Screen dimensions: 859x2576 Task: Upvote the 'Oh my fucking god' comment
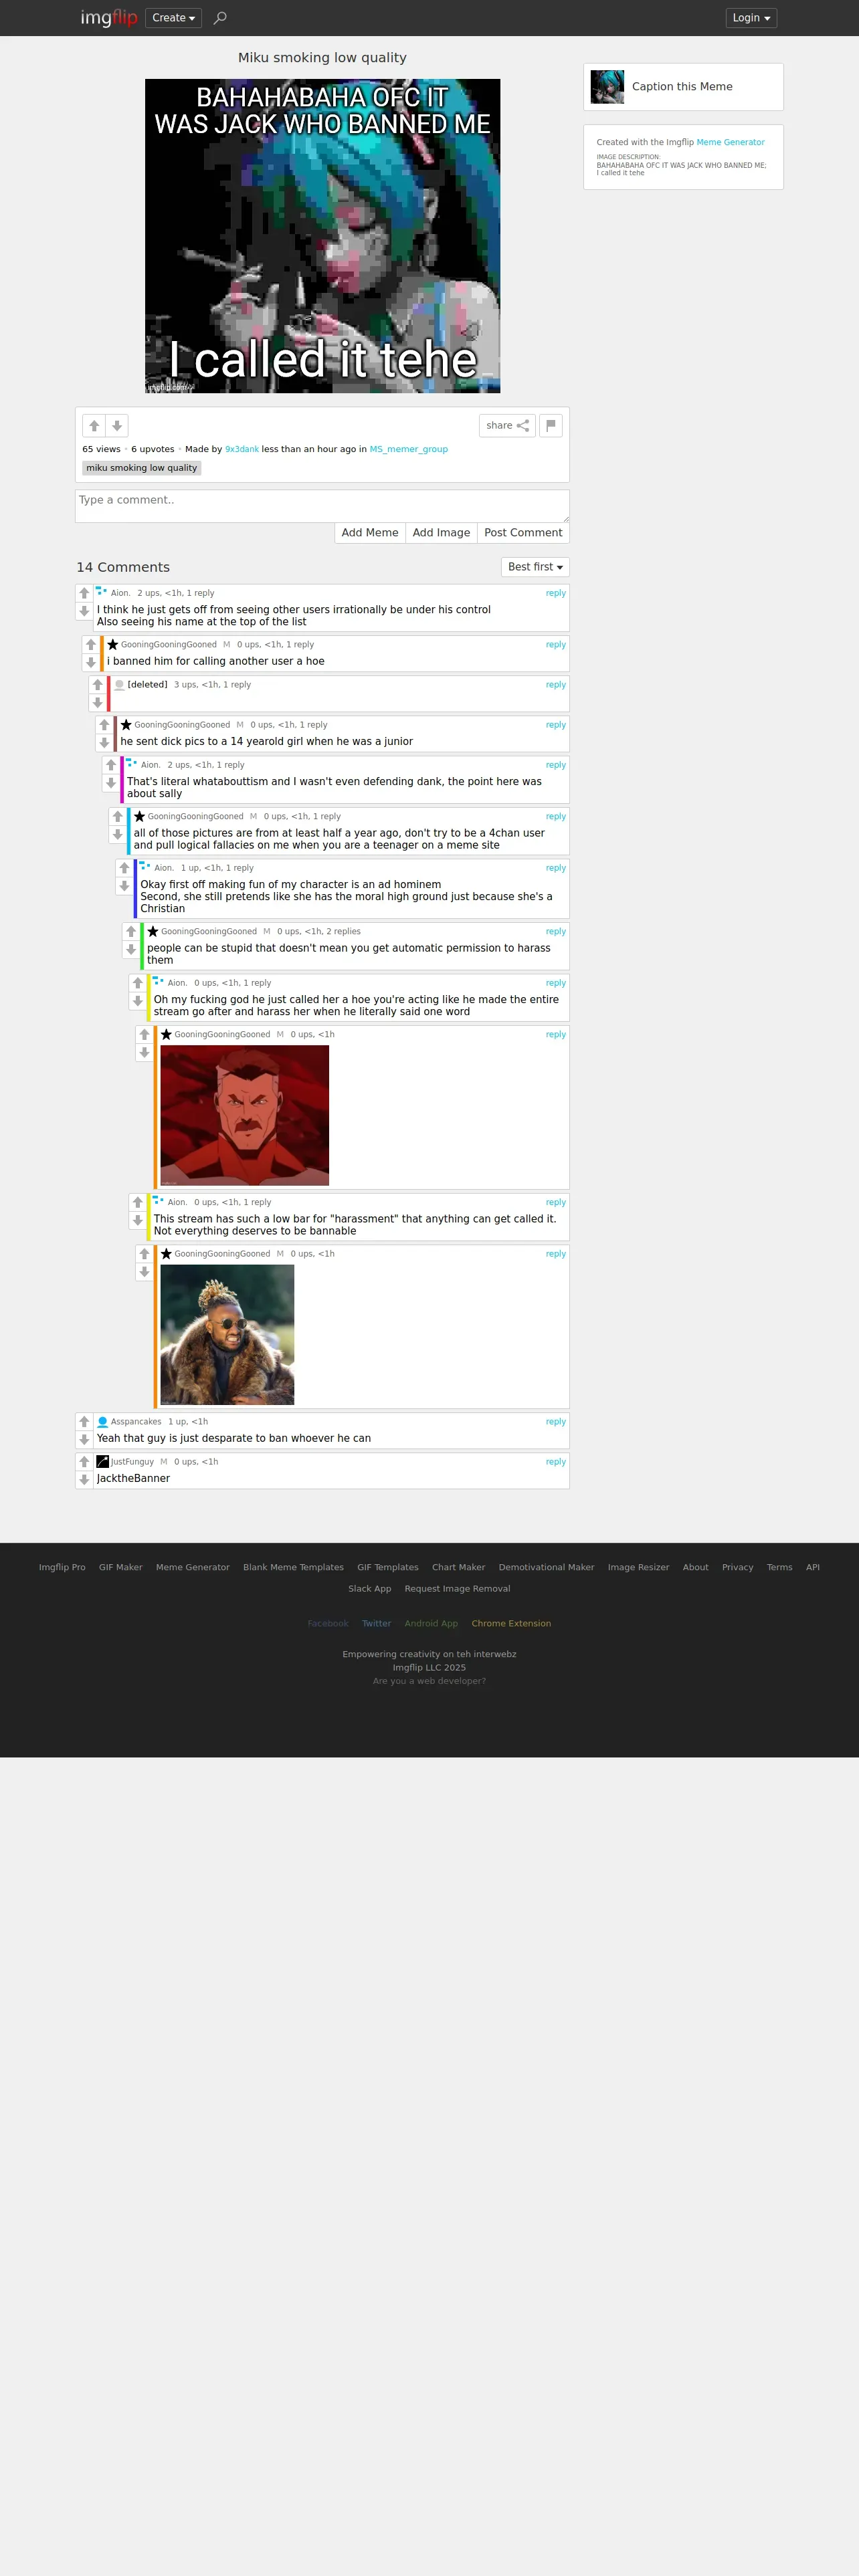(138, 983)
